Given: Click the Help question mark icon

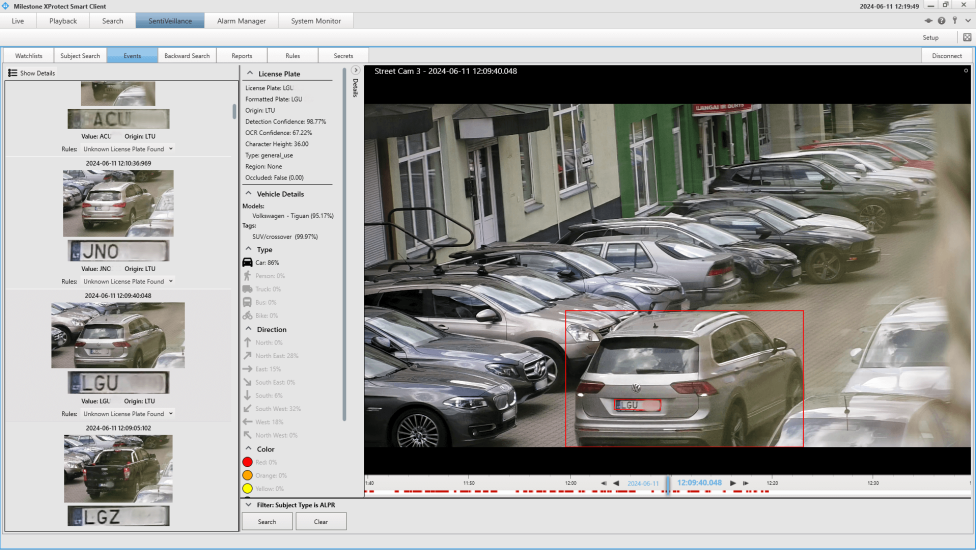Looking at the screenshot, I should (941, 21).
